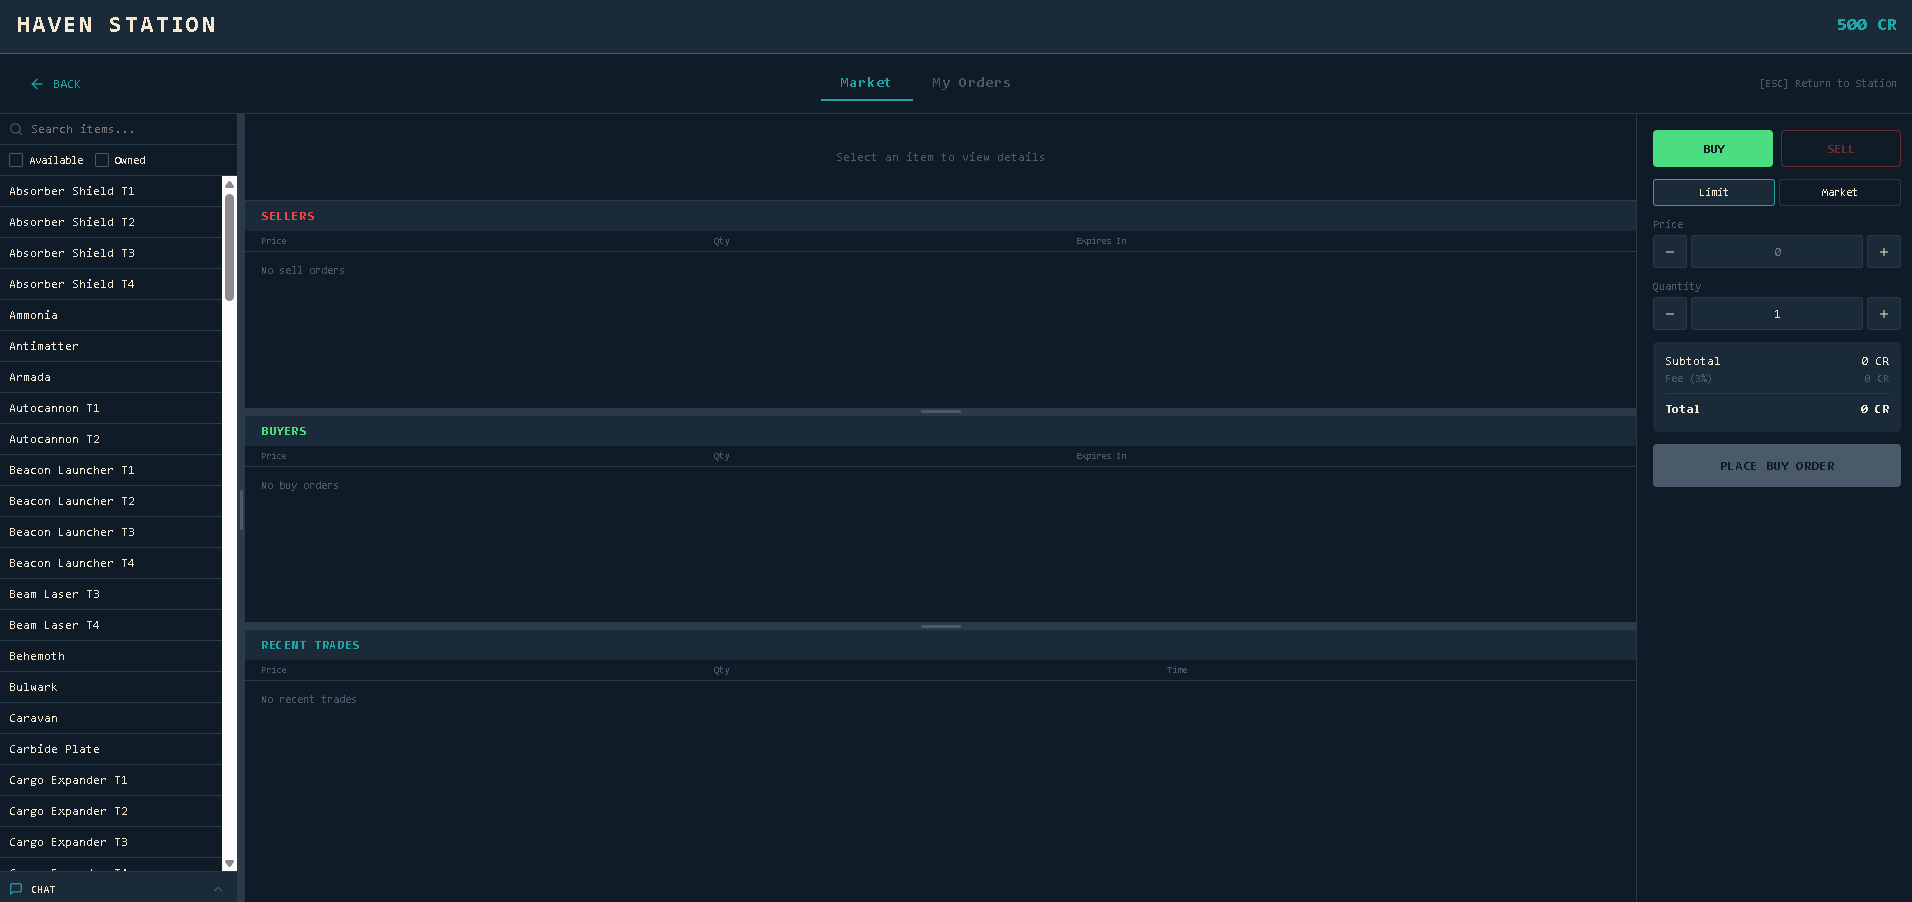Decrease price with minus button
The width and height of the screenshot is (1912, 902).
click(1669, 252)
